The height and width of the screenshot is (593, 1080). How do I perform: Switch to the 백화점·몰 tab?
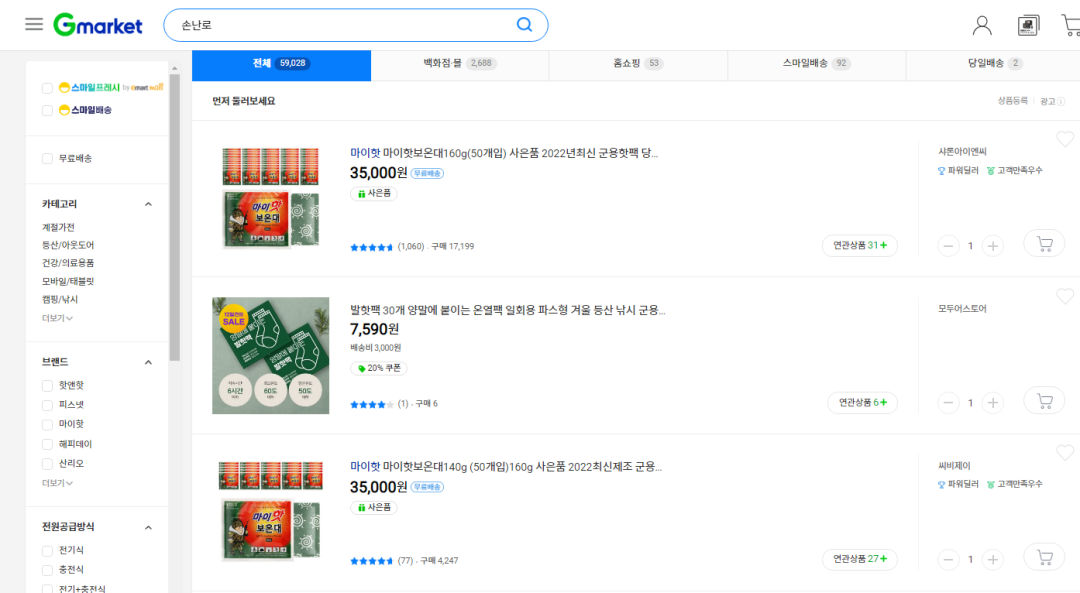click(459, 65)
